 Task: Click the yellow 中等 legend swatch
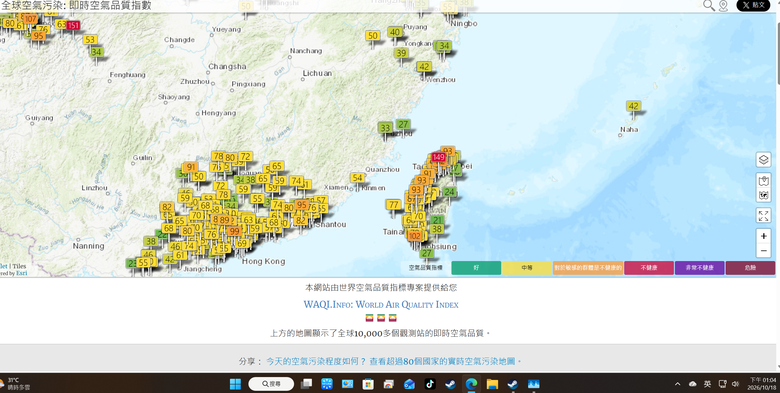click(527, 268)
